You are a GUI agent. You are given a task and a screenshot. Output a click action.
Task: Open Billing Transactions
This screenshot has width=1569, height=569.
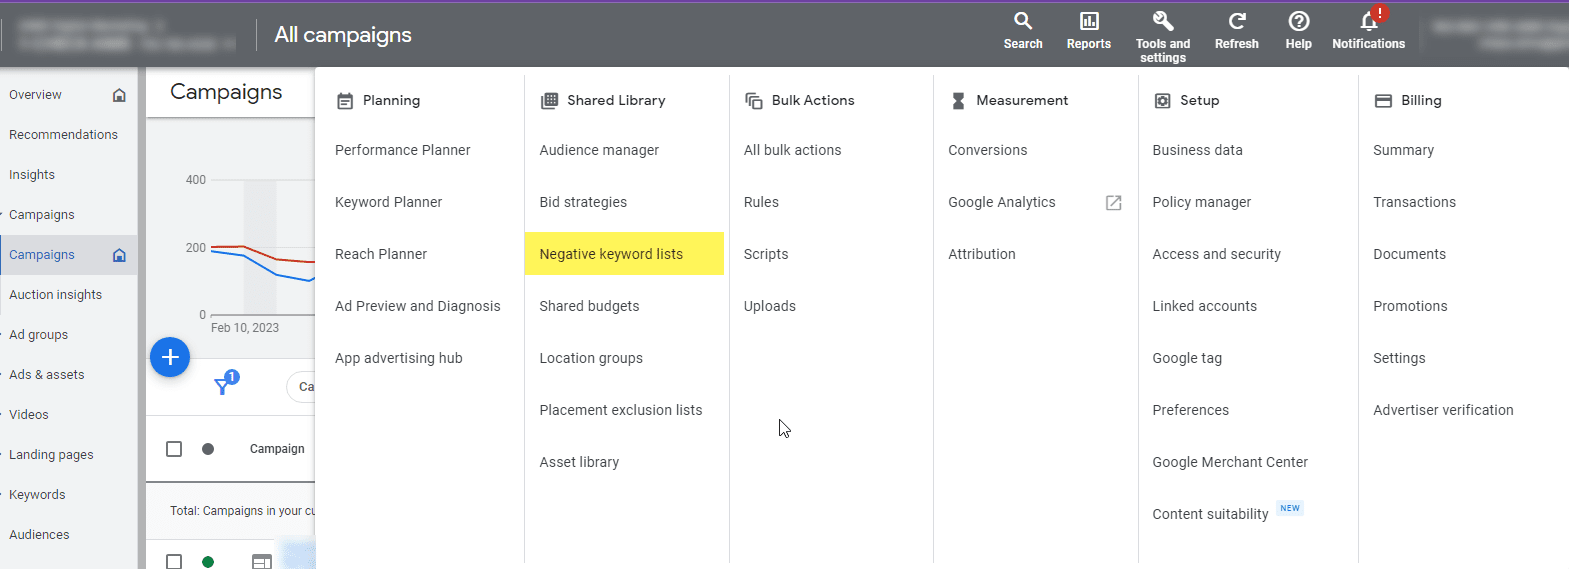pos(1414,202)
